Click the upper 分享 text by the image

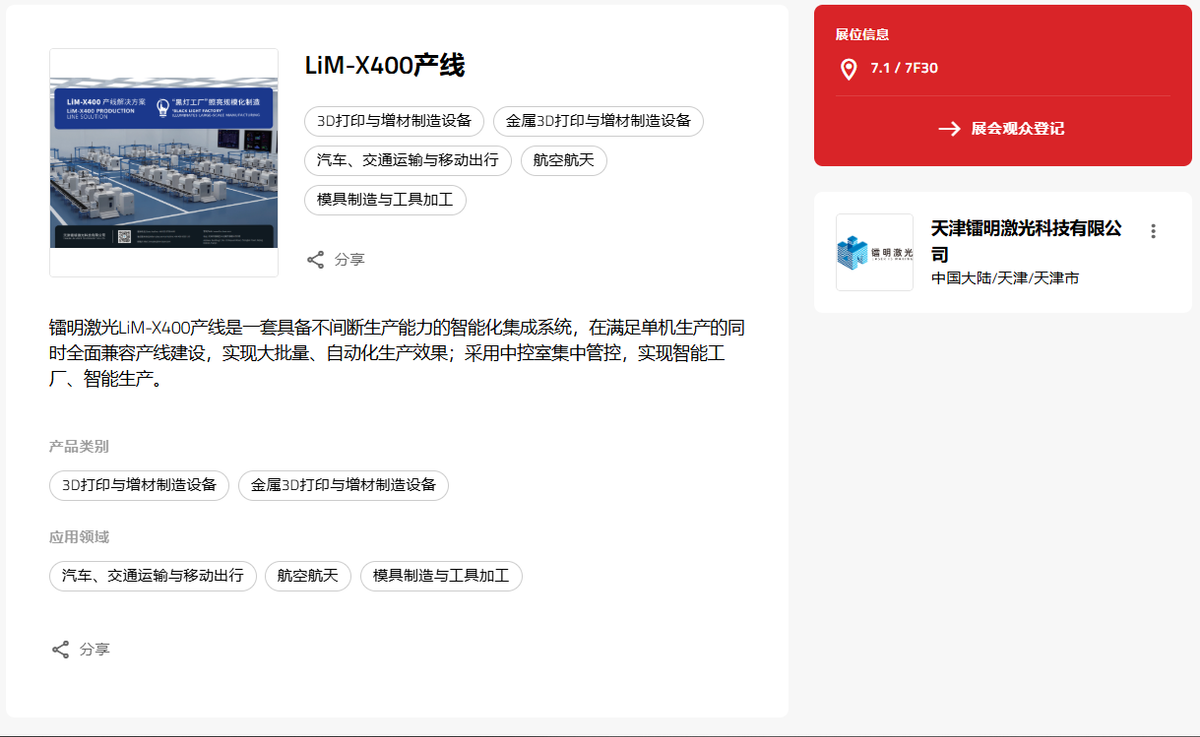pyautogui.click(x=350, y=260)
